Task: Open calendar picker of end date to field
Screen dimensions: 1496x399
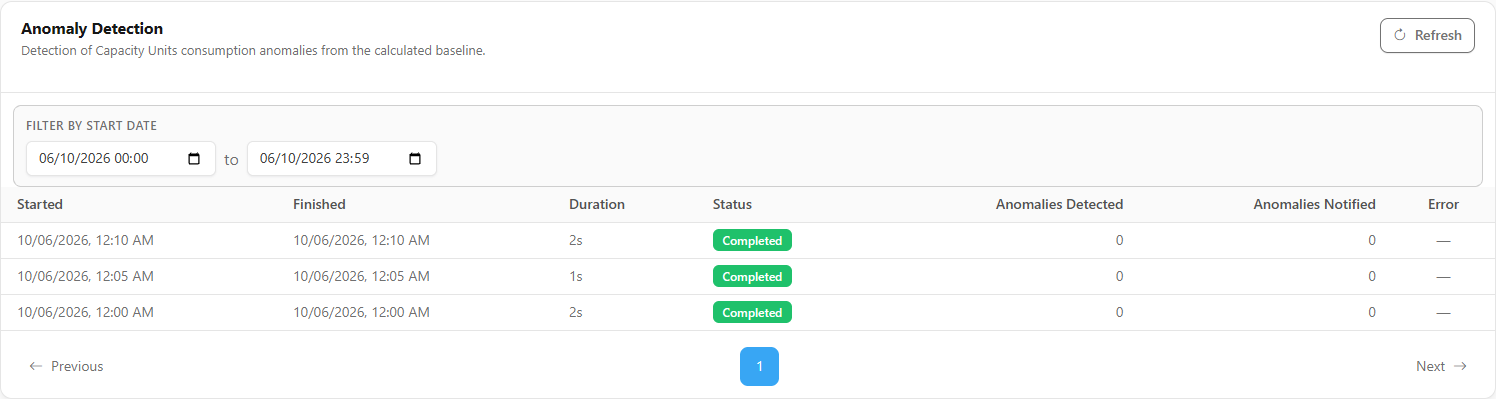Action: pyautogui.click(x=416, y=158)
